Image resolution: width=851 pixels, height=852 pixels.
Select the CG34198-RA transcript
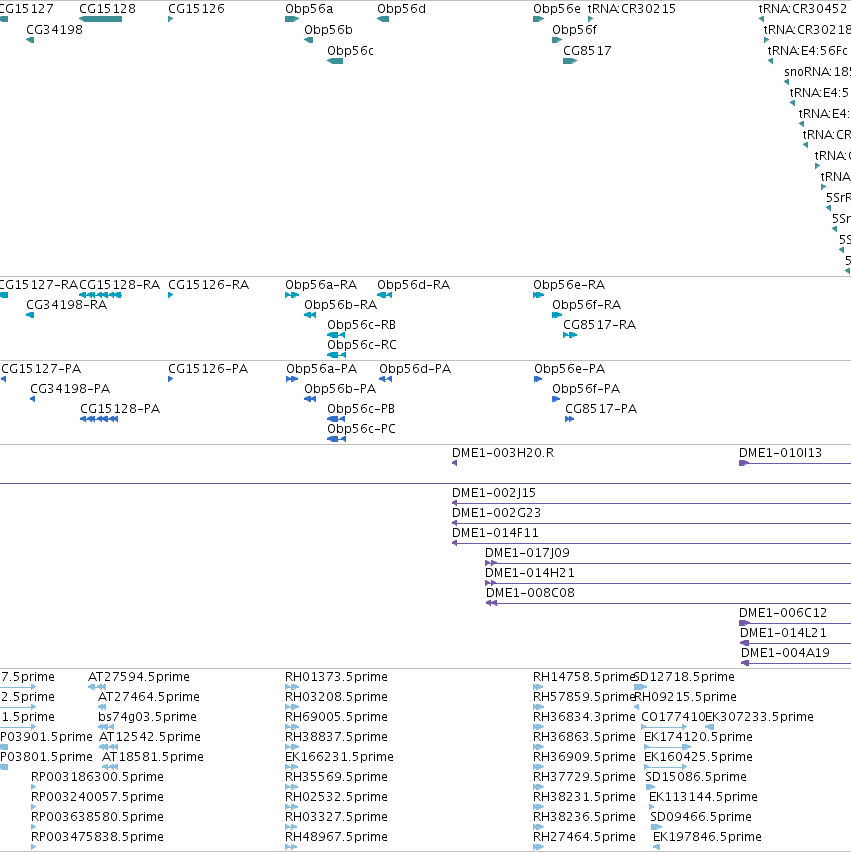point(30,315)
